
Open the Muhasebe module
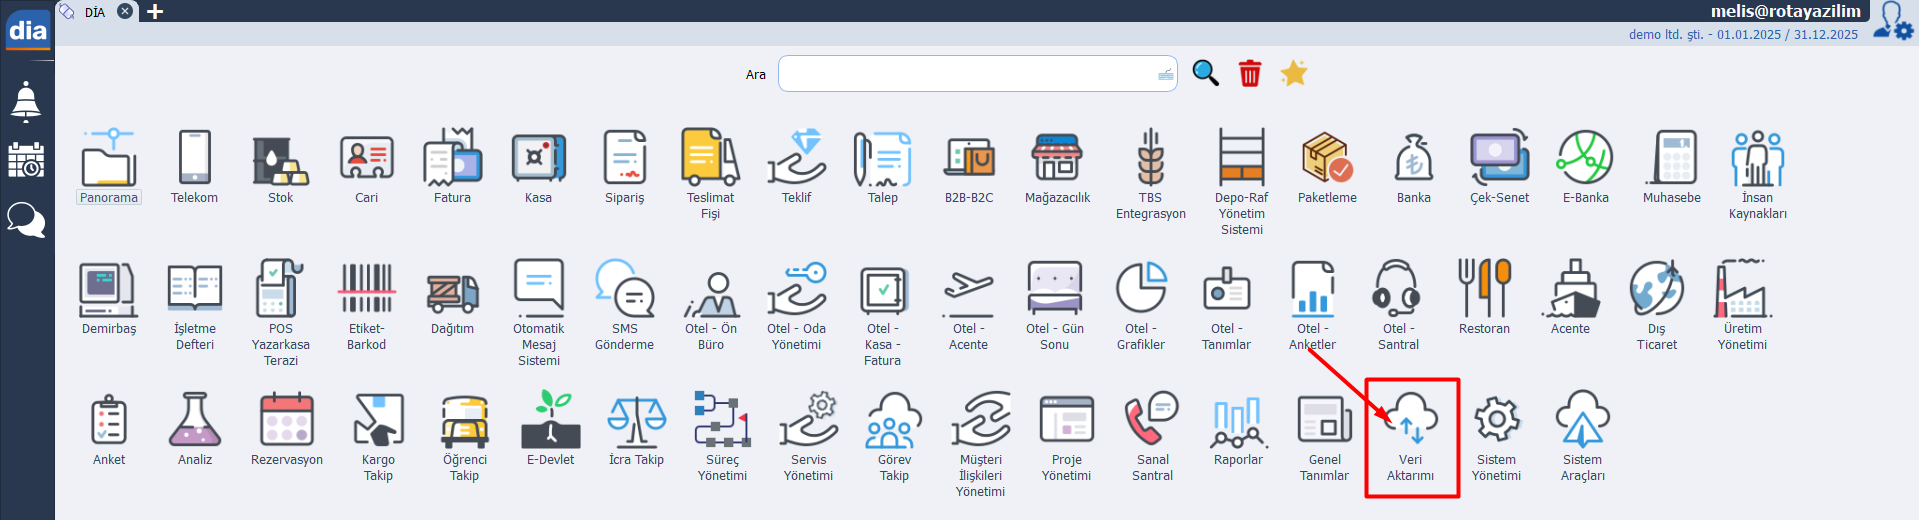(1671, 160)
